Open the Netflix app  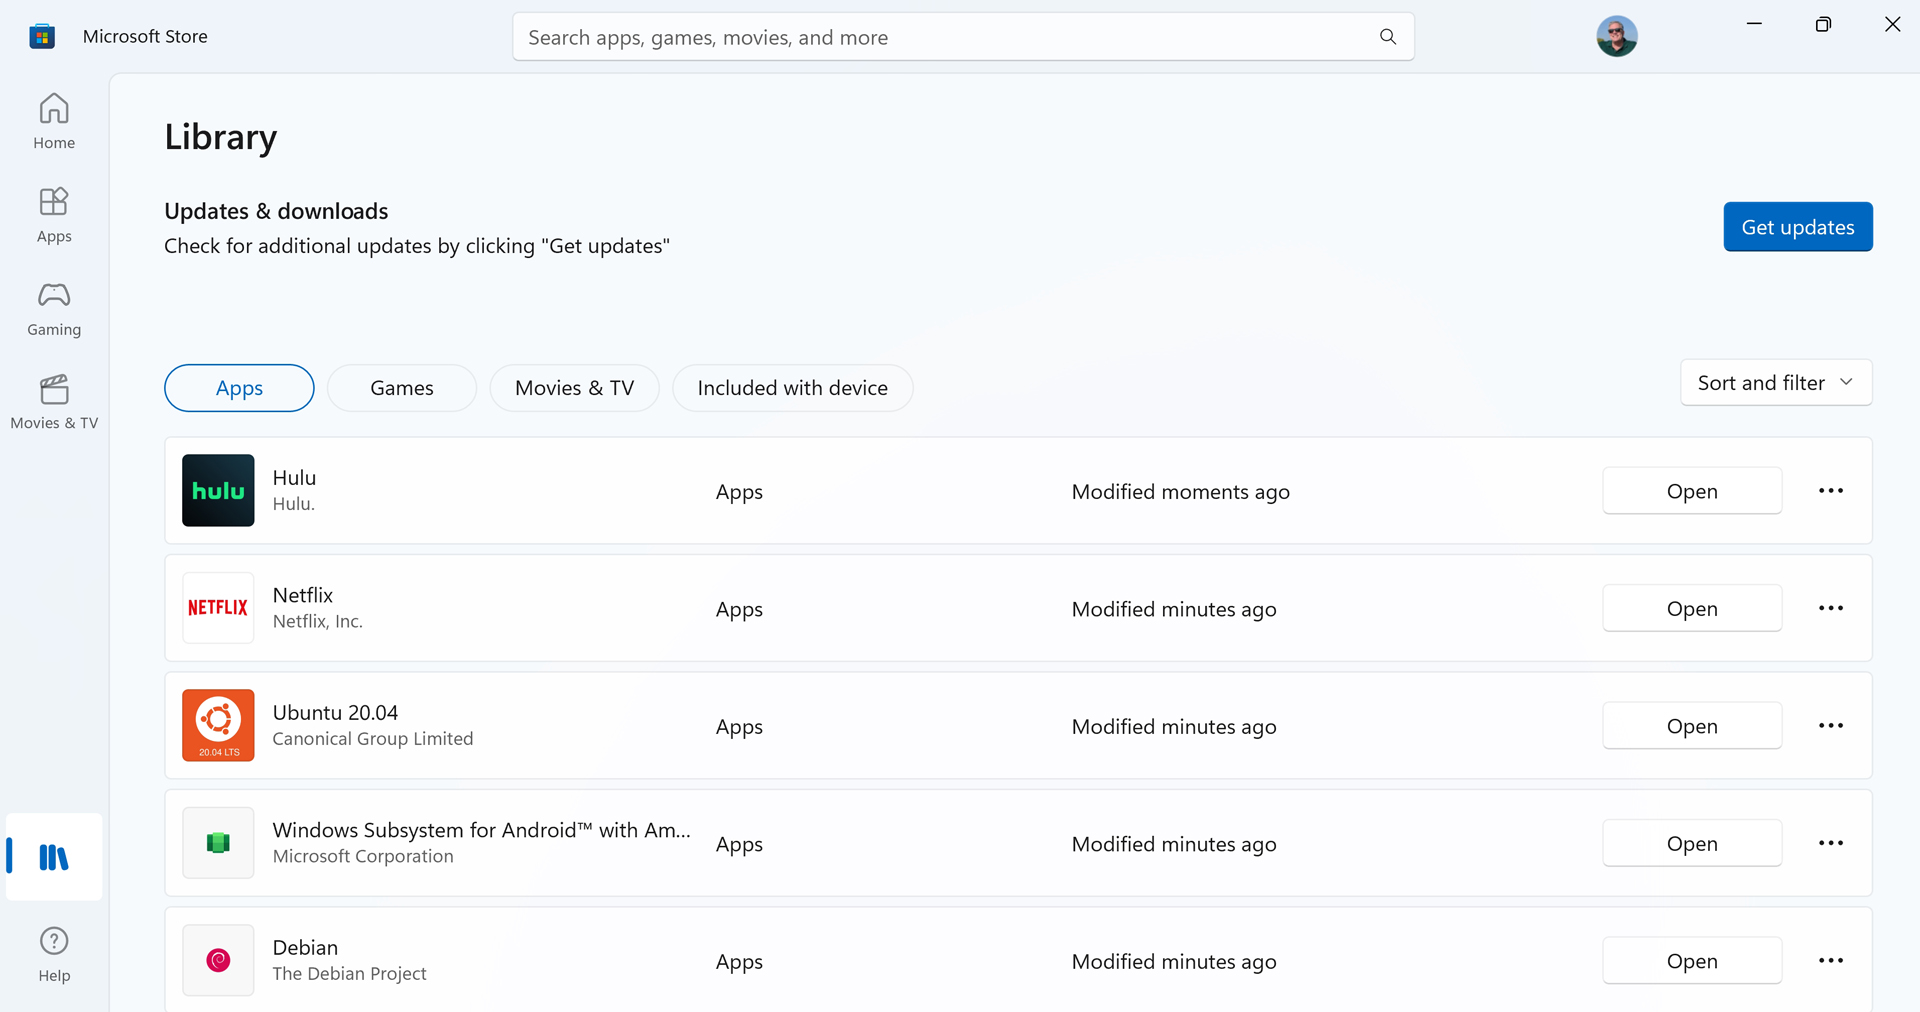[x=1691, y=608]
